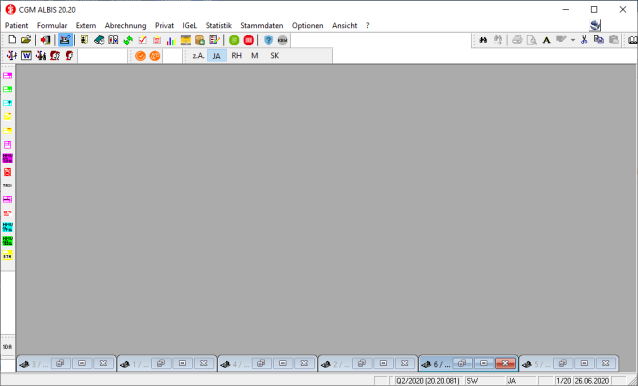Select the RH doctor button
638x386 pixels.
[236, 56]
